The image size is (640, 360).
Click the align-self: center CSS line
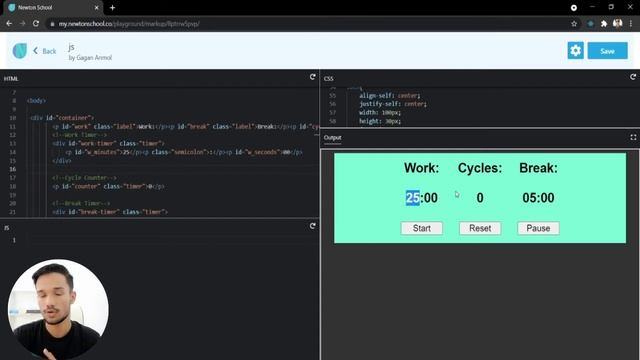click(389, 96)
